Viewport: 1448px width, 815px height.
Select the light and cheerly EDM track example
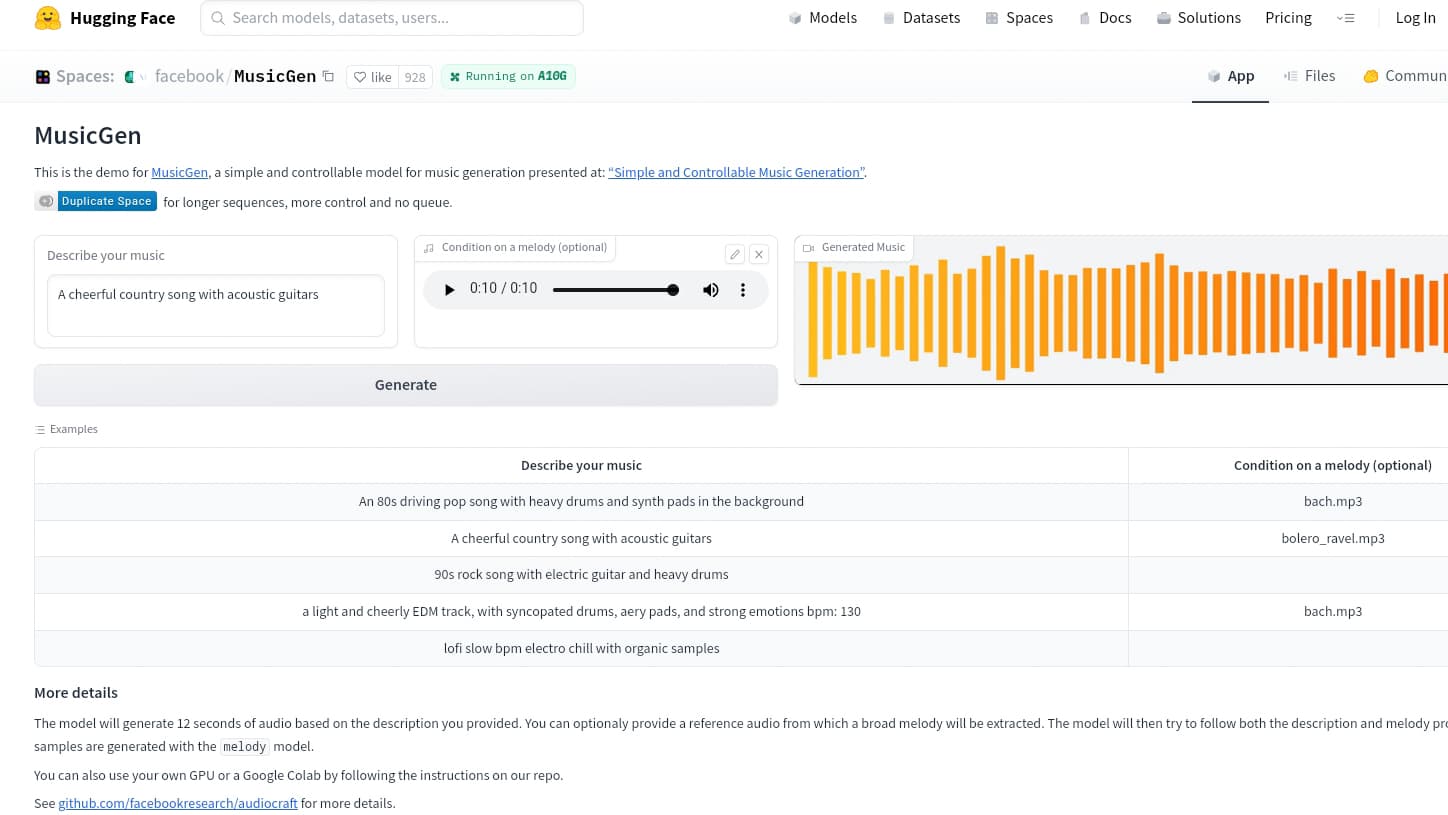point(581,611)
